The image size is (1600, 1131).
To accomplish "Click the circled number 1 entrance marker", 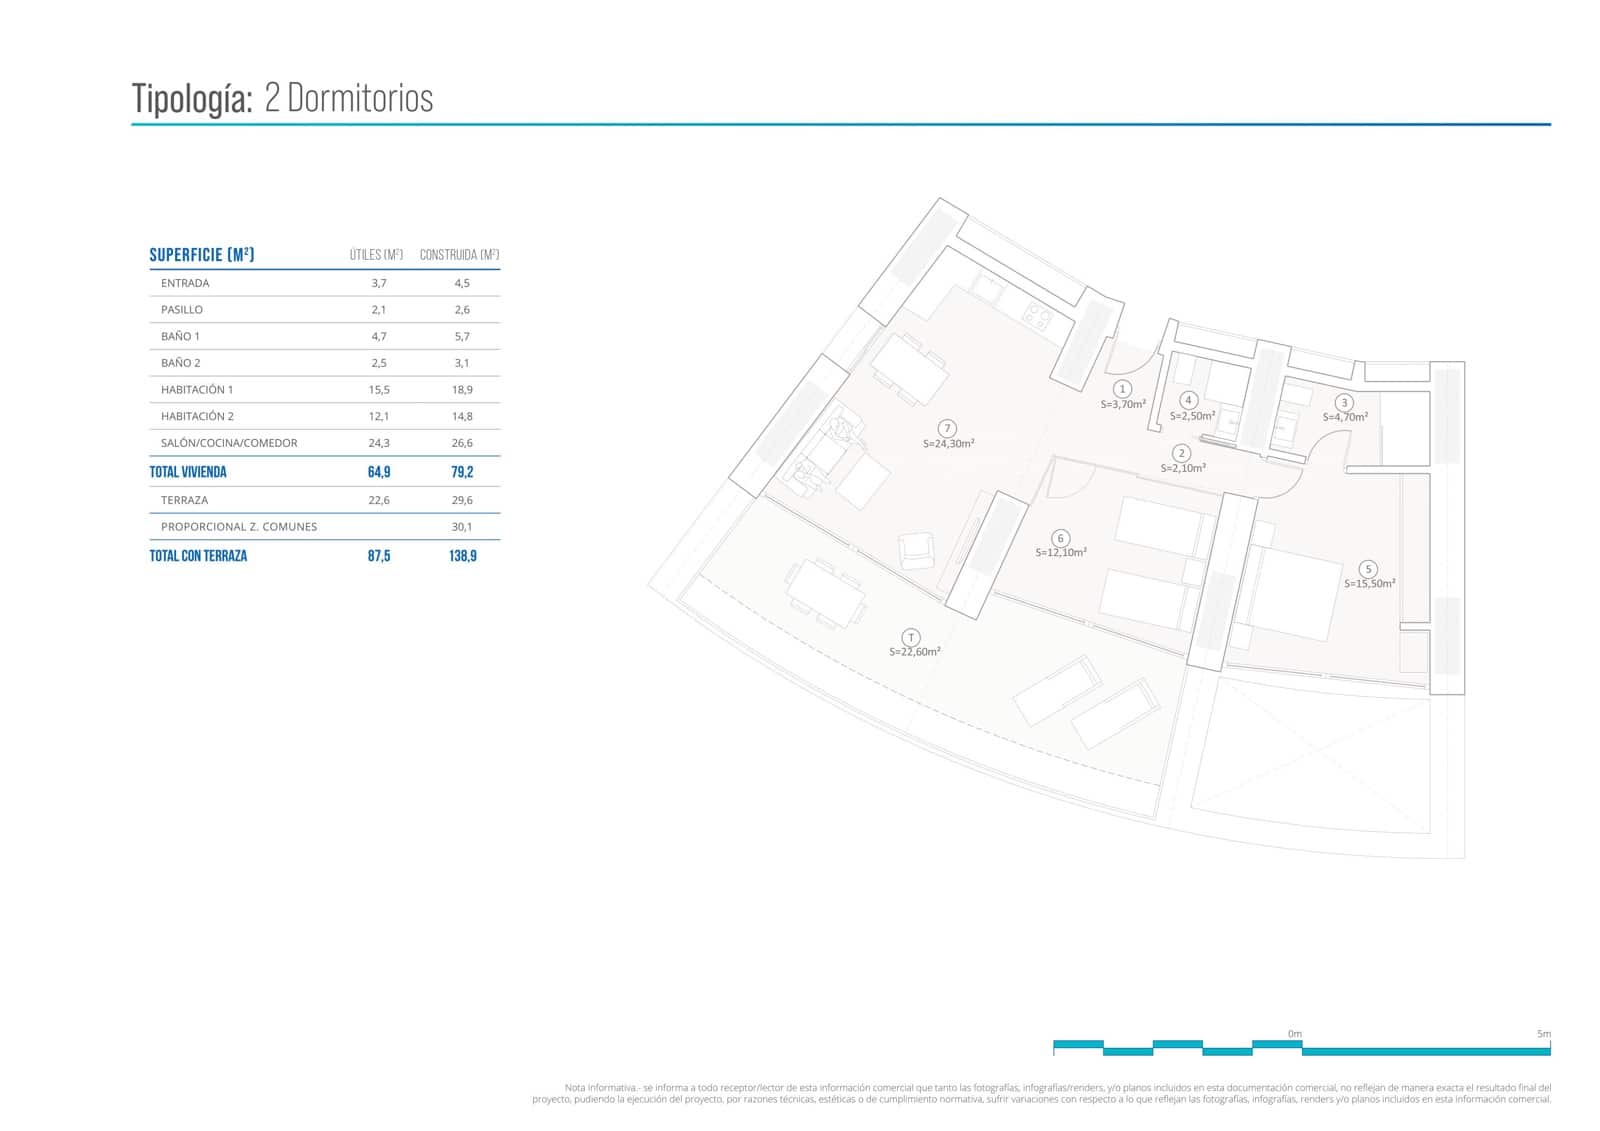I will click(1122, 389).
